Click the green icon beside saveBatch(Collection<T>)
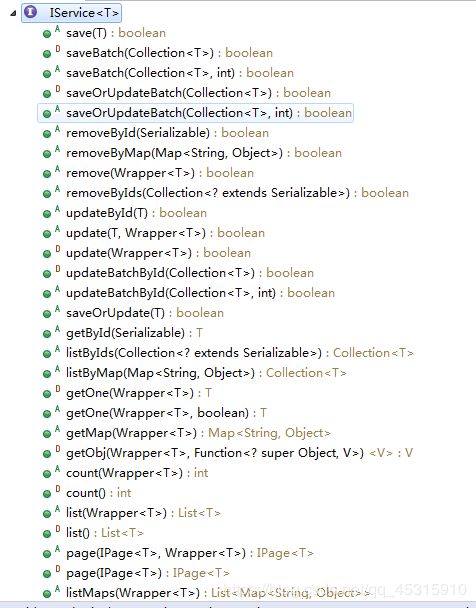 coord(47,54)
